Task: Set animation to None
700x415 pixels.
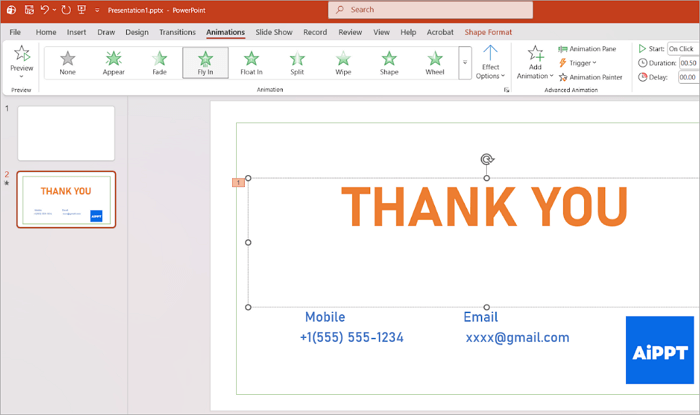Action: coord(67,63)
